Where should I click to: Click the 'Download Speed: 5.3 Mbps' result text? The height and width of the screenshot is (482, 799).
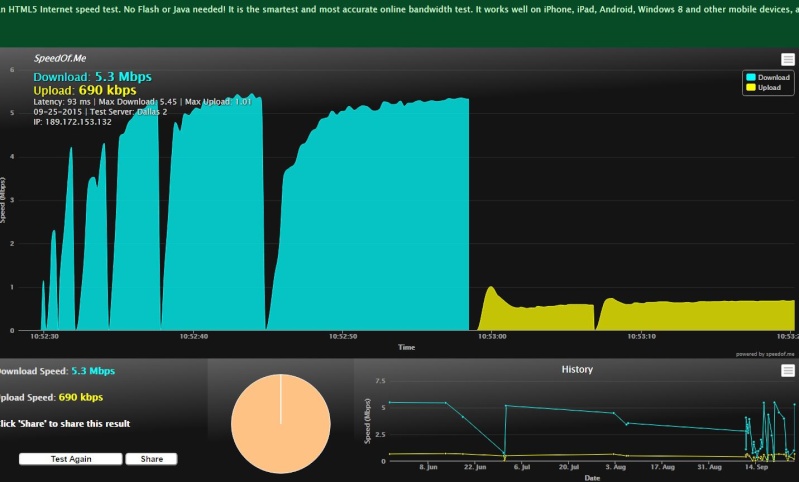point(57,371)
